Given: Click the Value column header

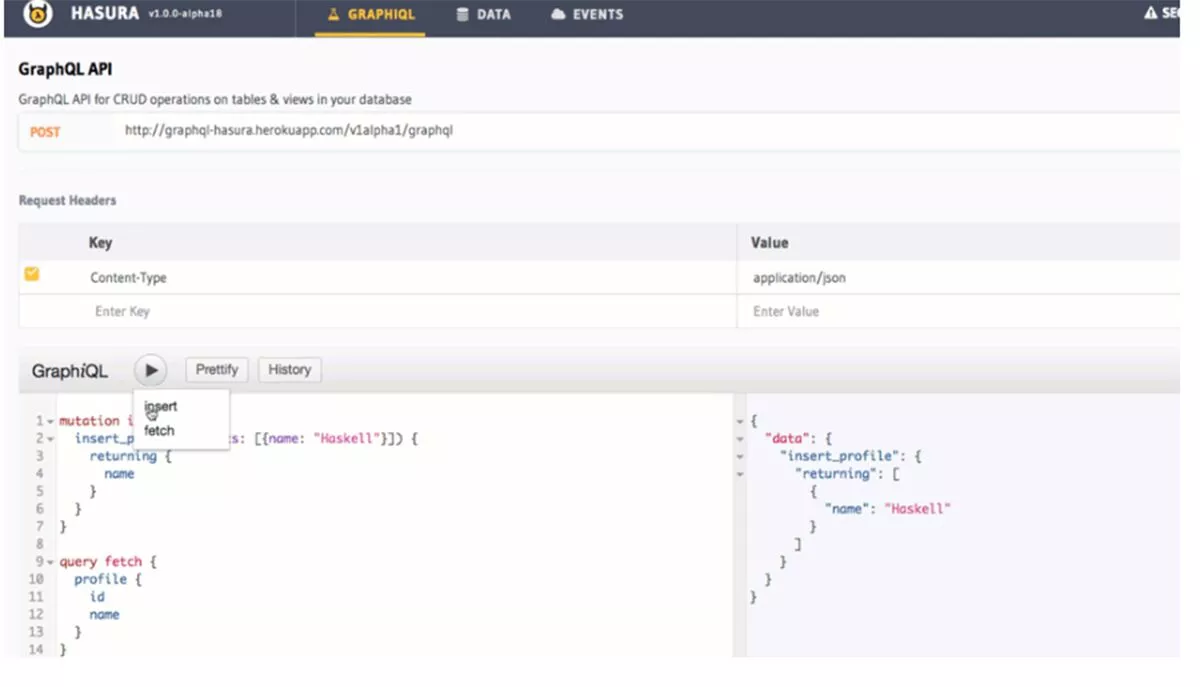Looking at the screenshot, I should 770,242.
